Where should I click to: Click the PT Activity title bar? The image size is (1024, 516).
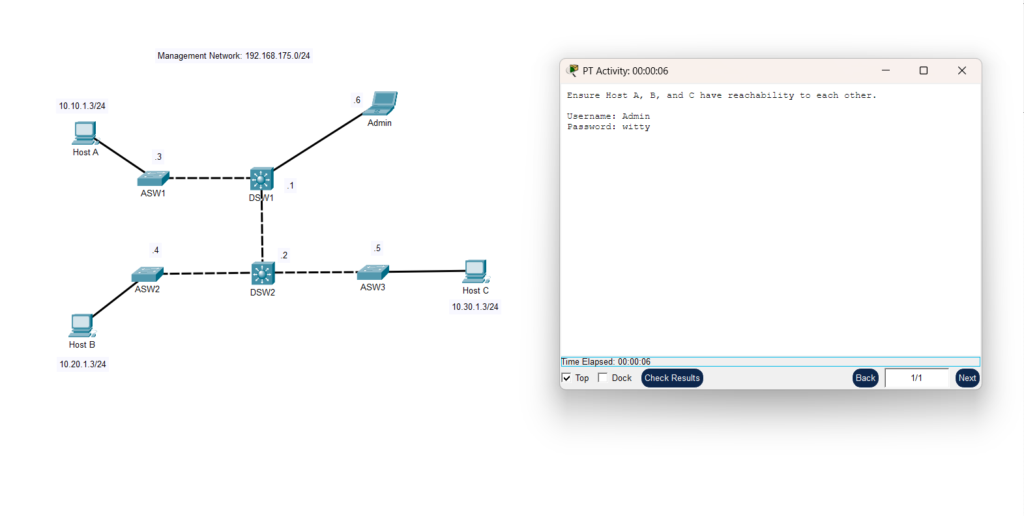click(x=720, y=71)
